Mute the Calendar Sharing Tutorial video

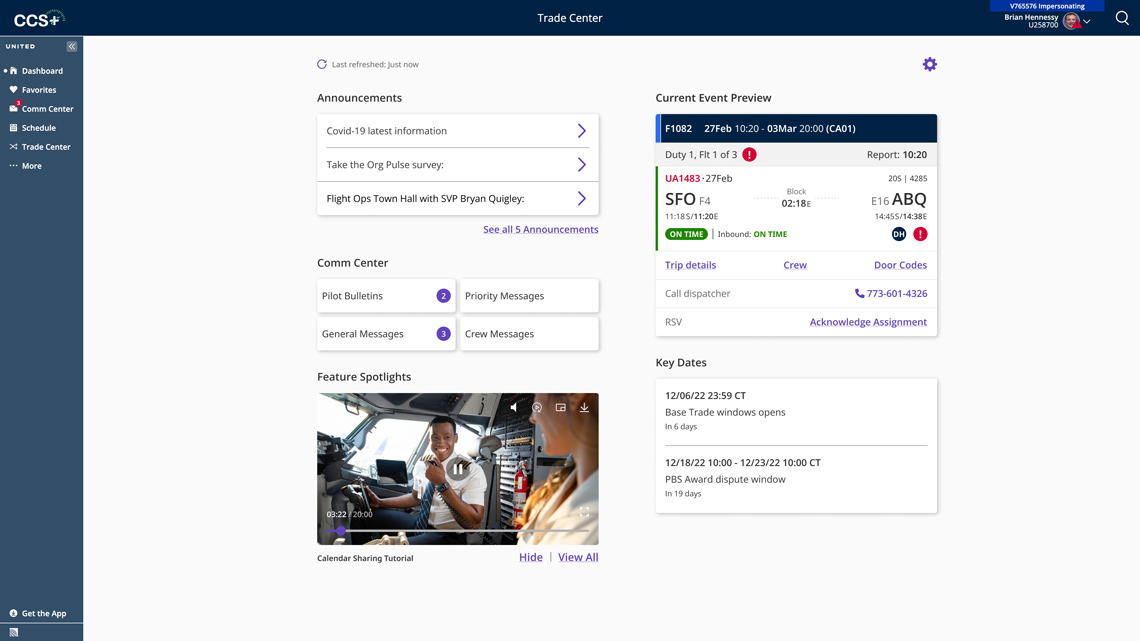(514, 407)
